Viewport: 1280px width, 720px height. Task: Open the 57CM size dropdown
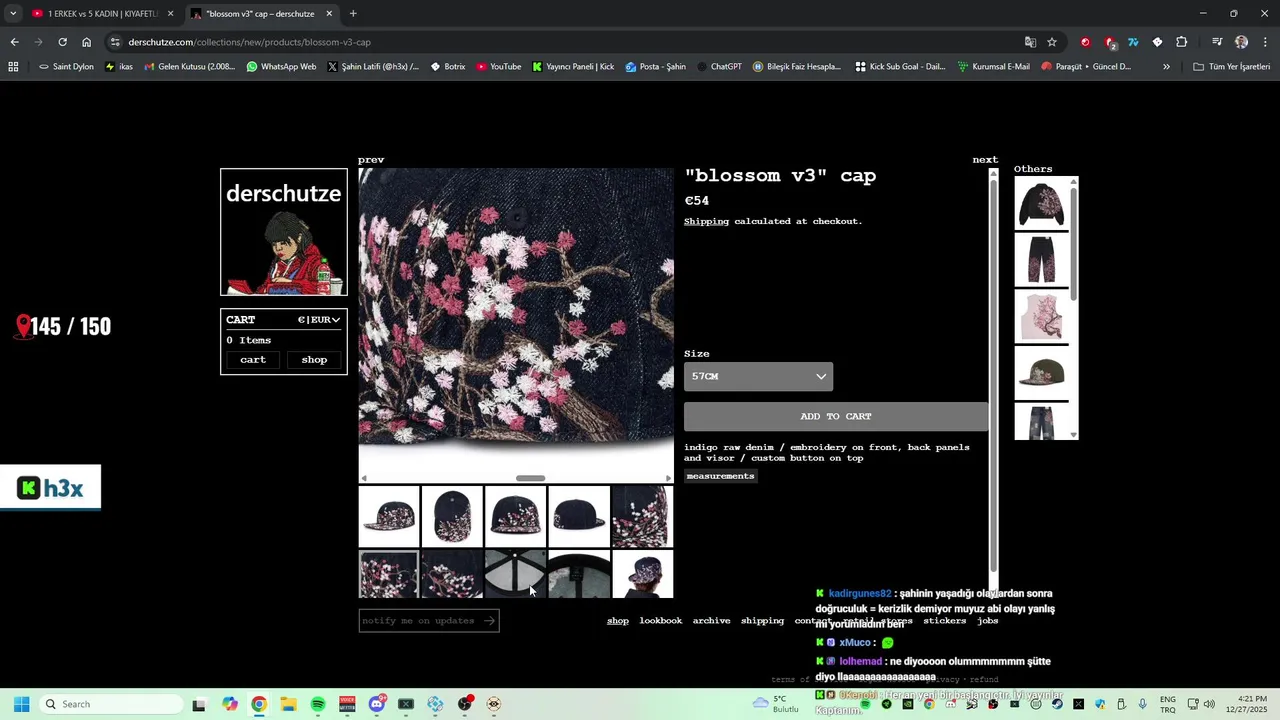tap(758, 376)
